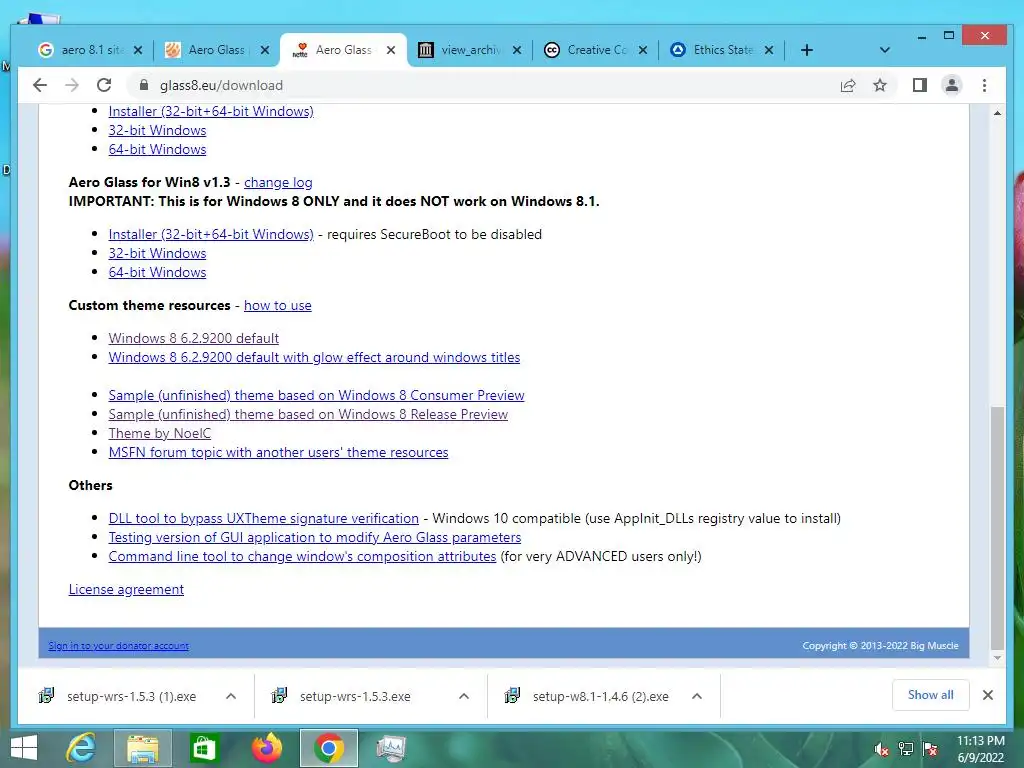Screen dimensions: 1024x768
Task: View site security lock info
Action: pyautogui.click(x=144, y=85)
